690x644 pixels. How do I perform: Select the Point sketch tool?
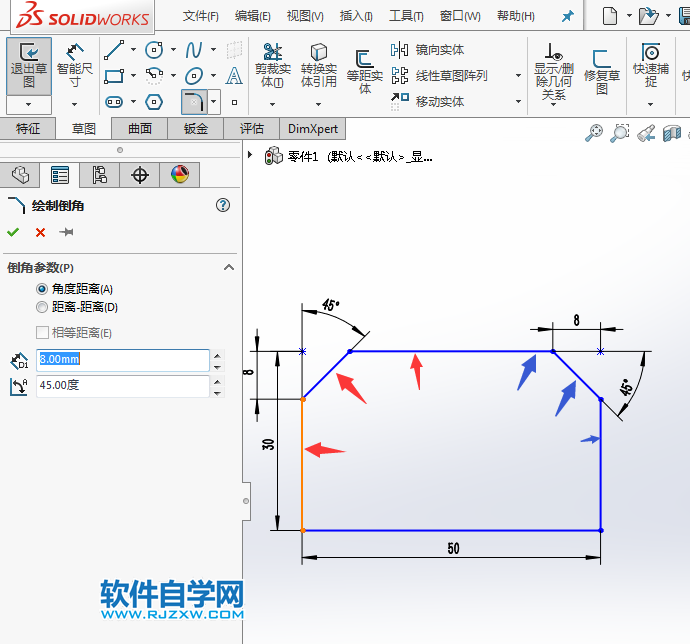tap(235, 102)
